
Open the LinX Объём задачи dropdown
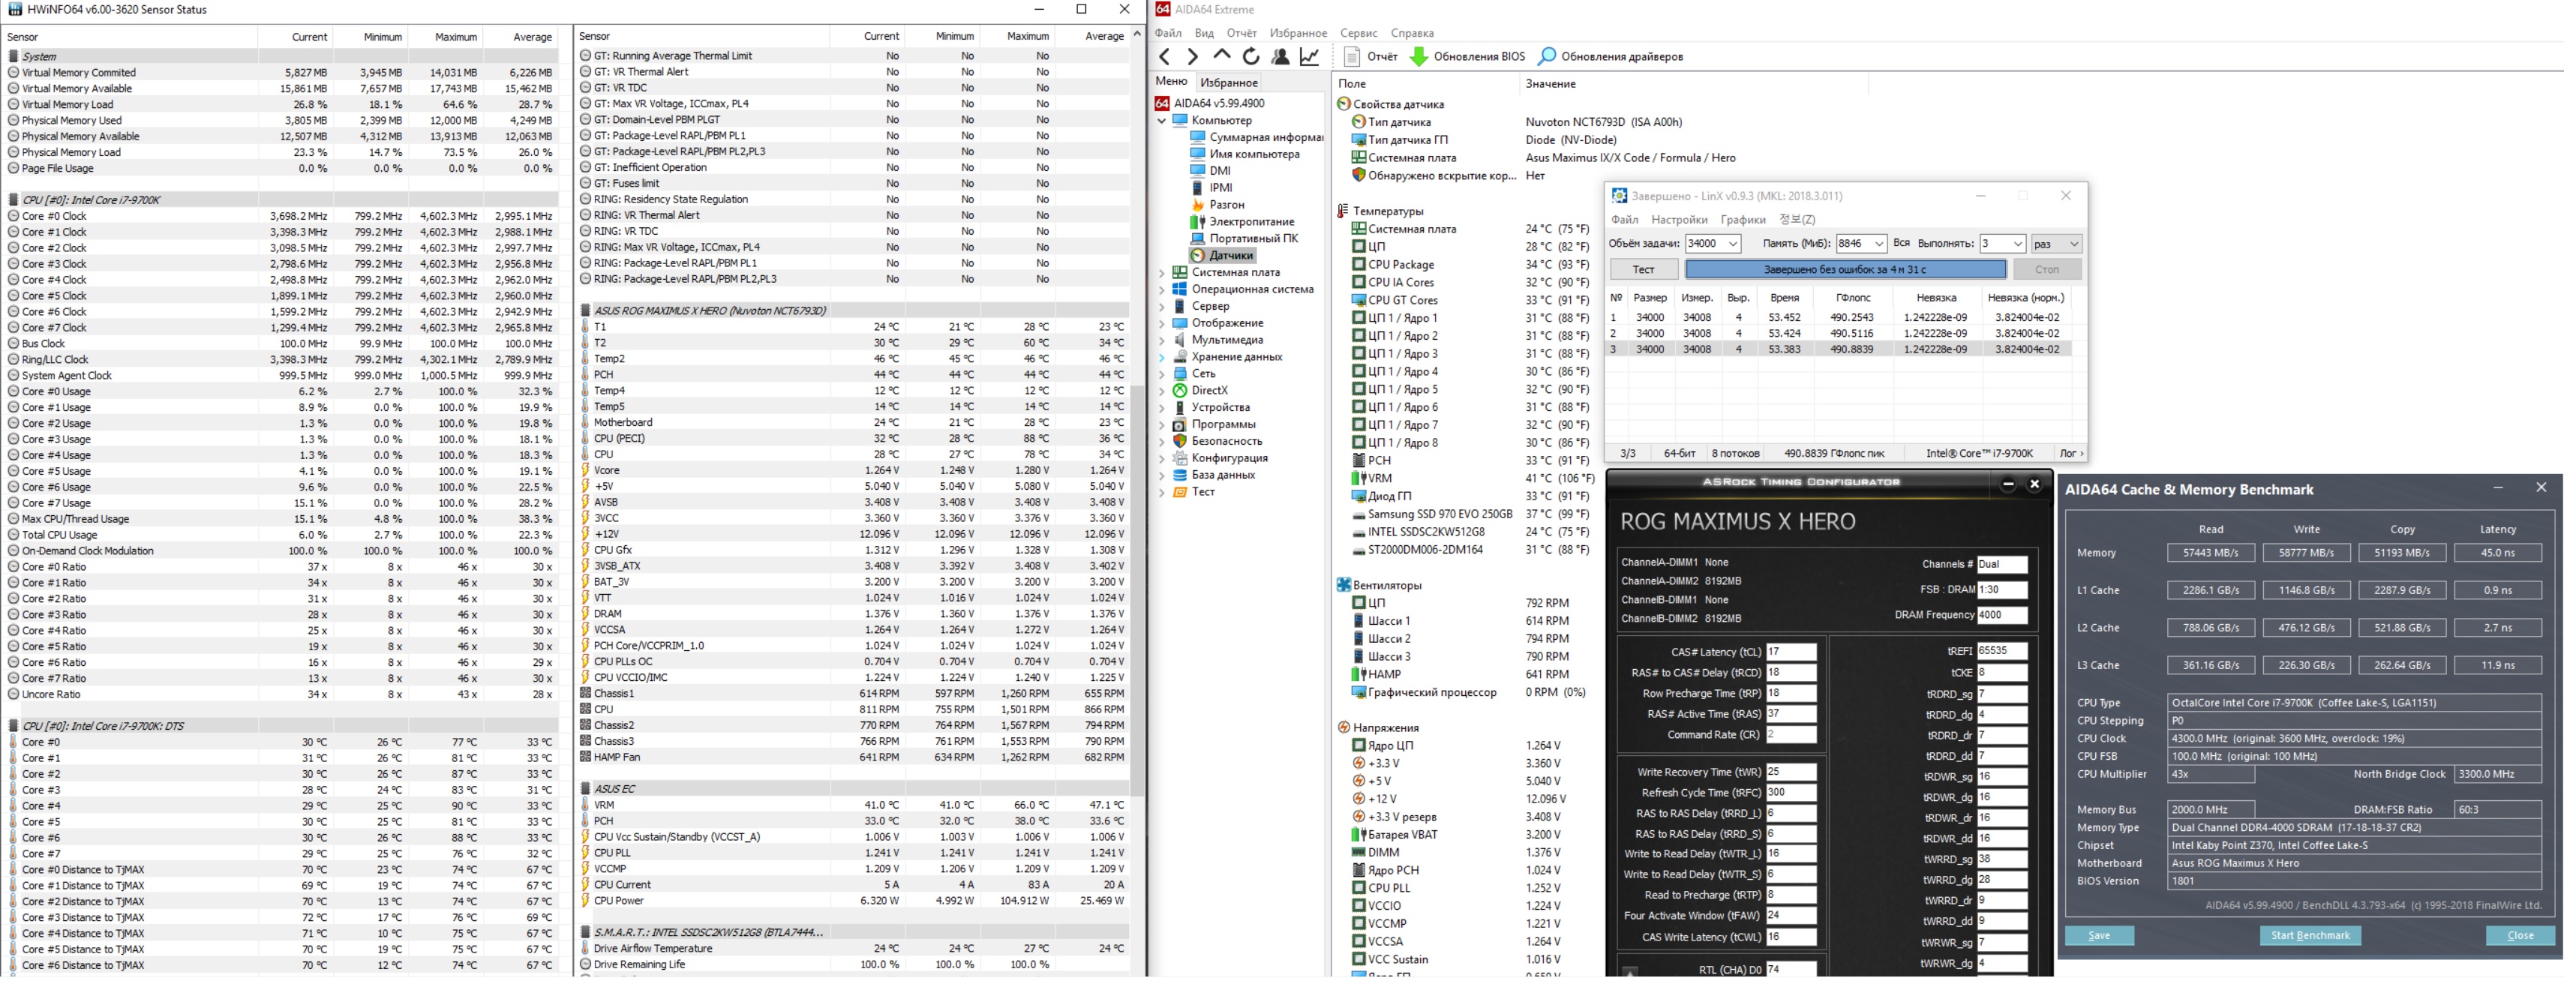tap(1733, 244)
